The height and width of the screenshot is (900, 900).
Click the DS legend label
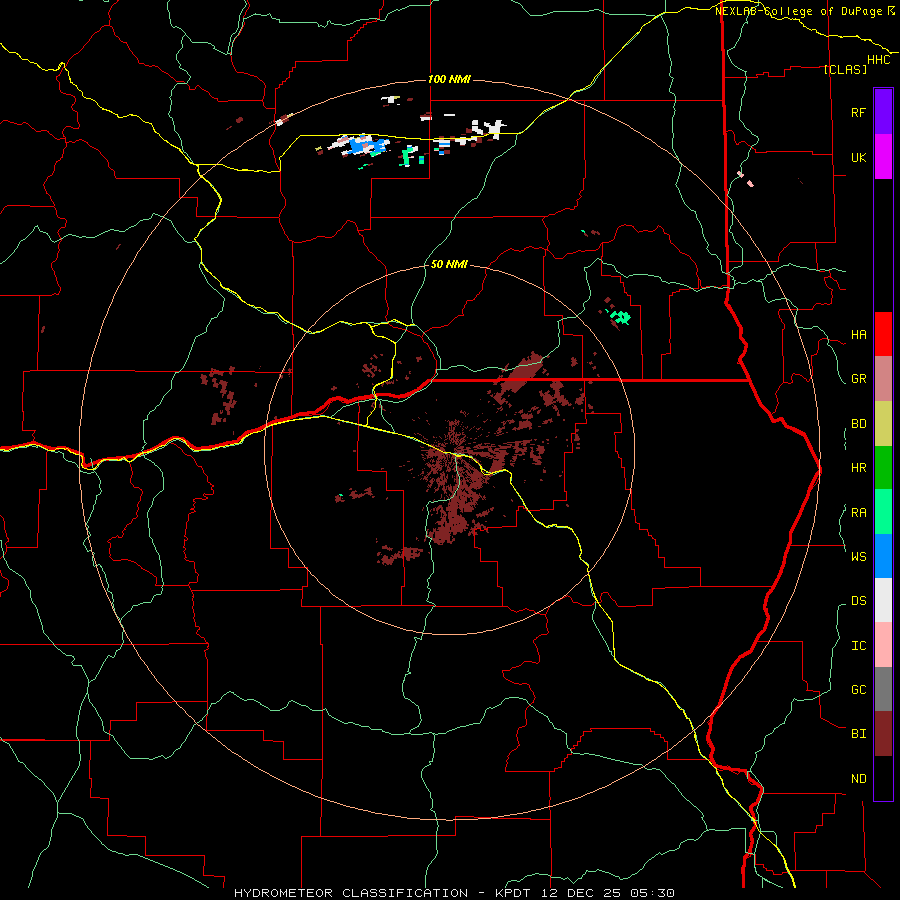[x=858, y=601]
